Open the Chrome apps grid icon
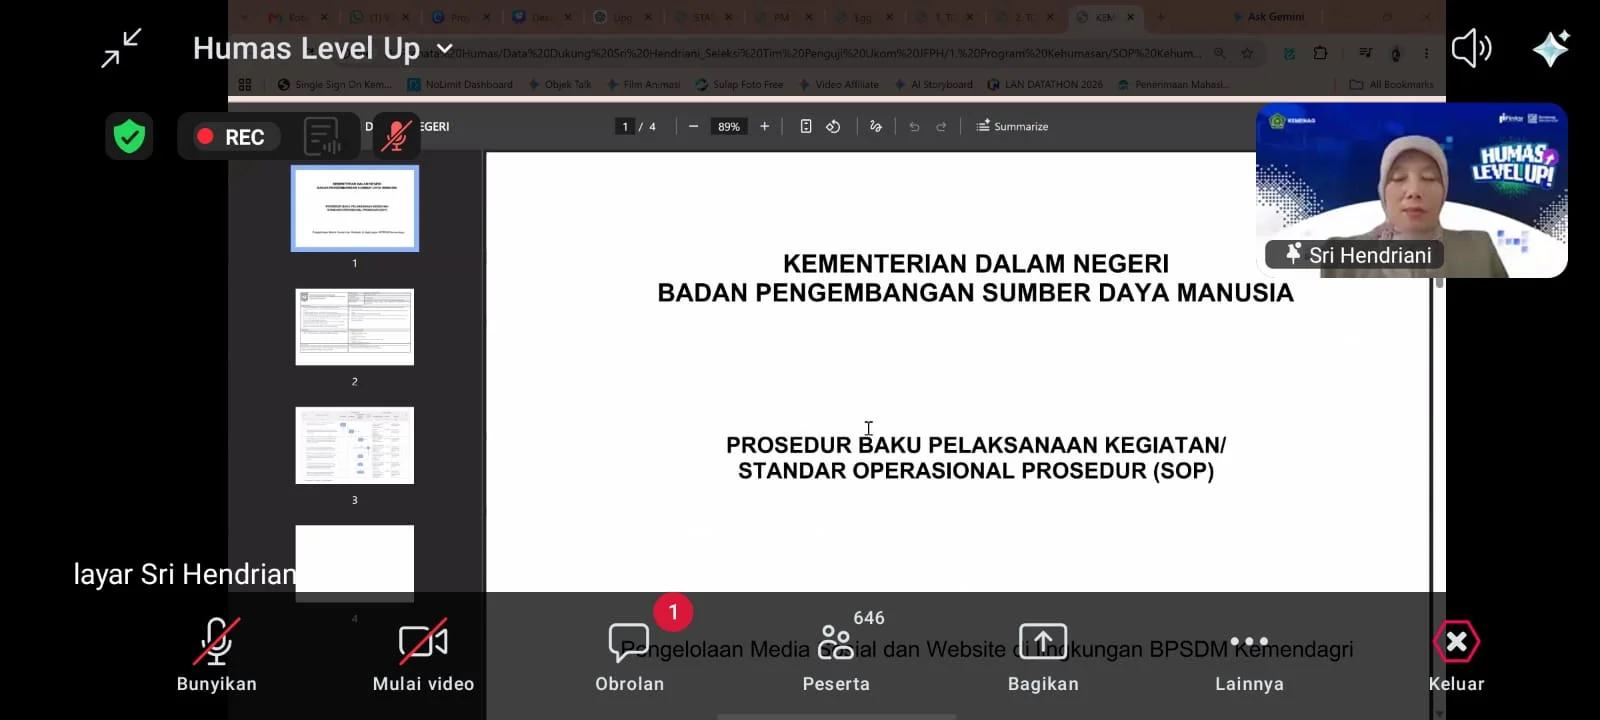Screen dimensions: 1600x720 245,85
